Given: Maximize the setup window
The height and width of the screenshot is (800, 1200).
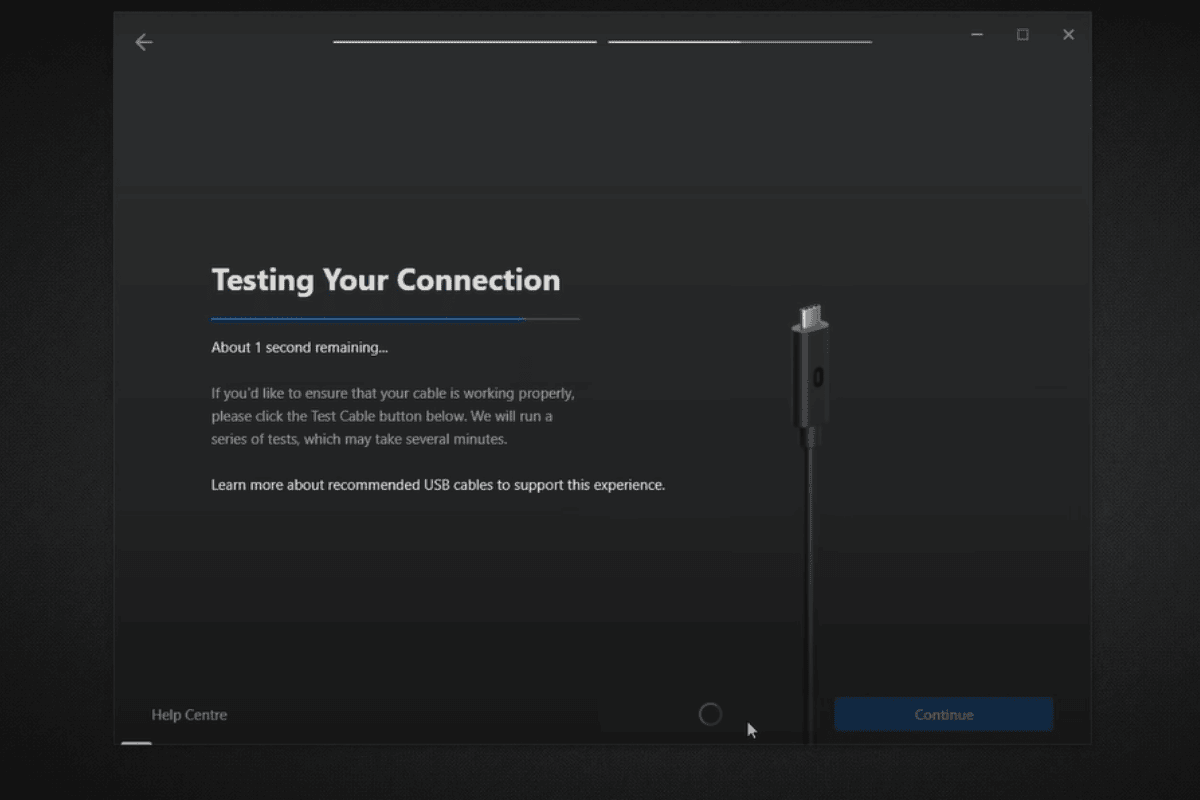Looking at the screenshot, I should pos(1023,35).
